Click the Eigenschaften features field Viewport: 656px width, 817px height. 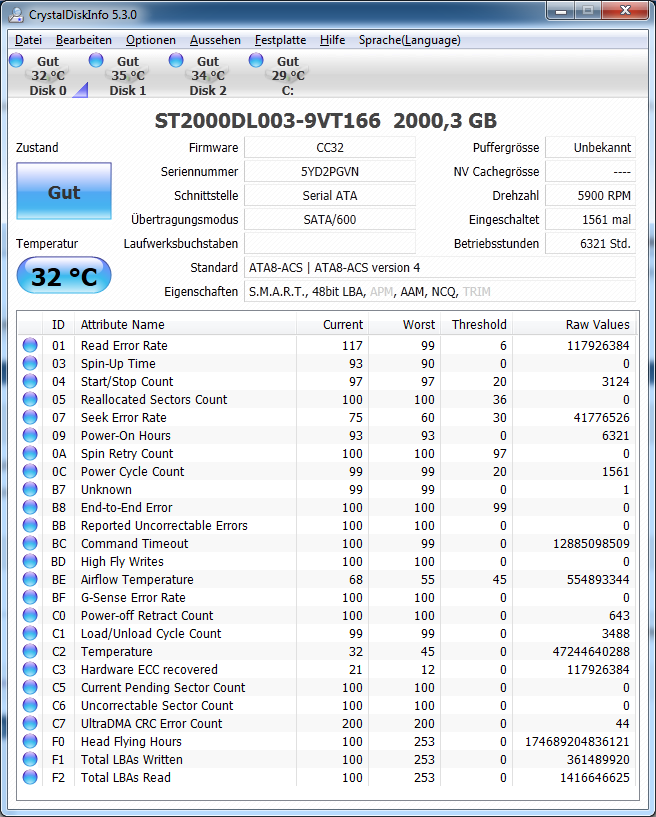click(x=440, y=291)
